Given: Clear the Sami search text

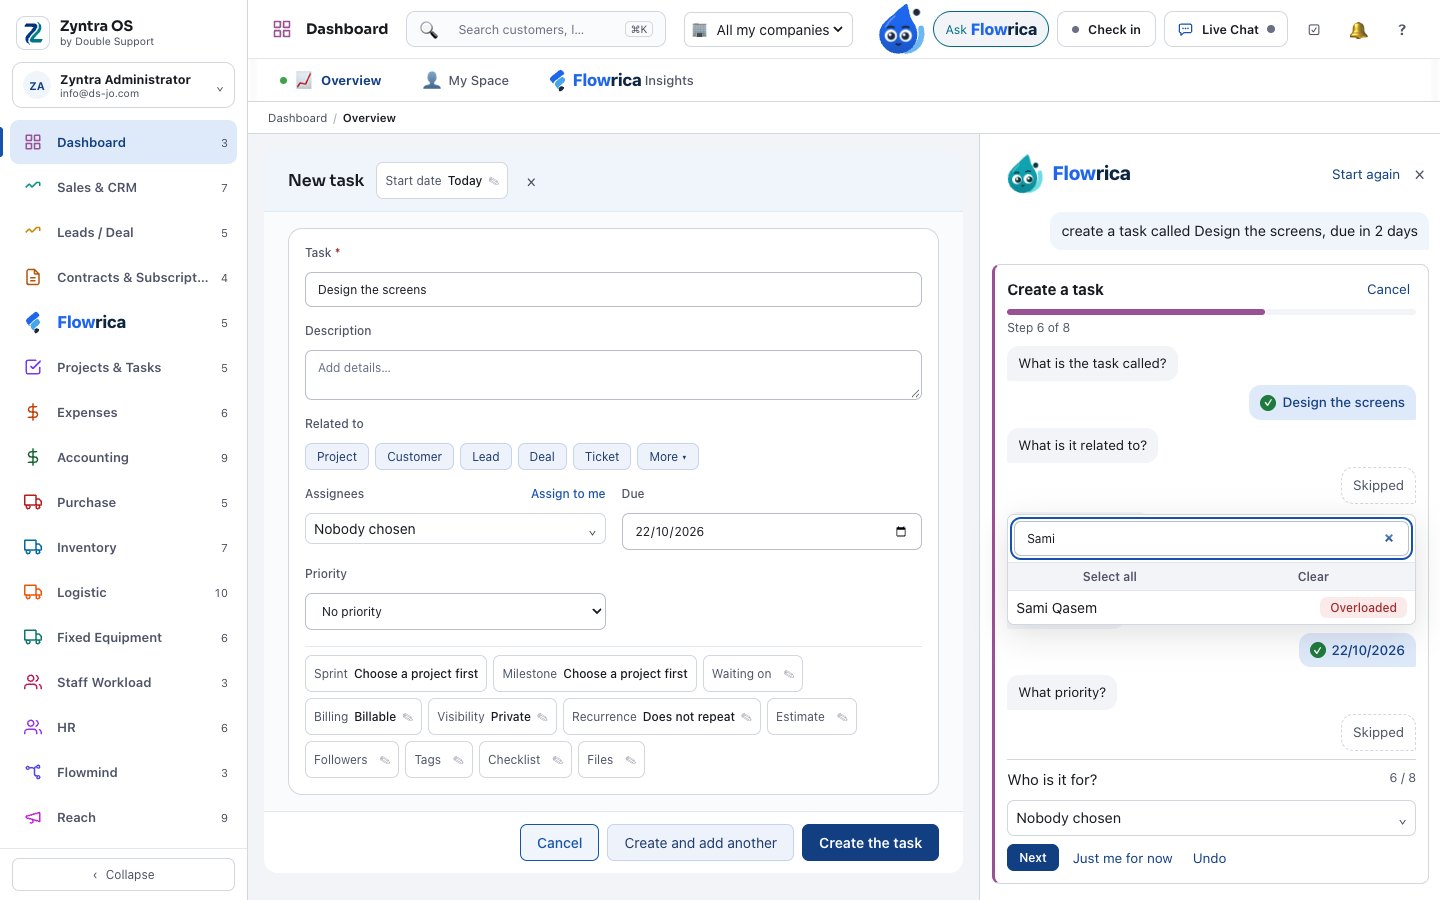Looking at the screenshot, I should (x=1389, y=538).
